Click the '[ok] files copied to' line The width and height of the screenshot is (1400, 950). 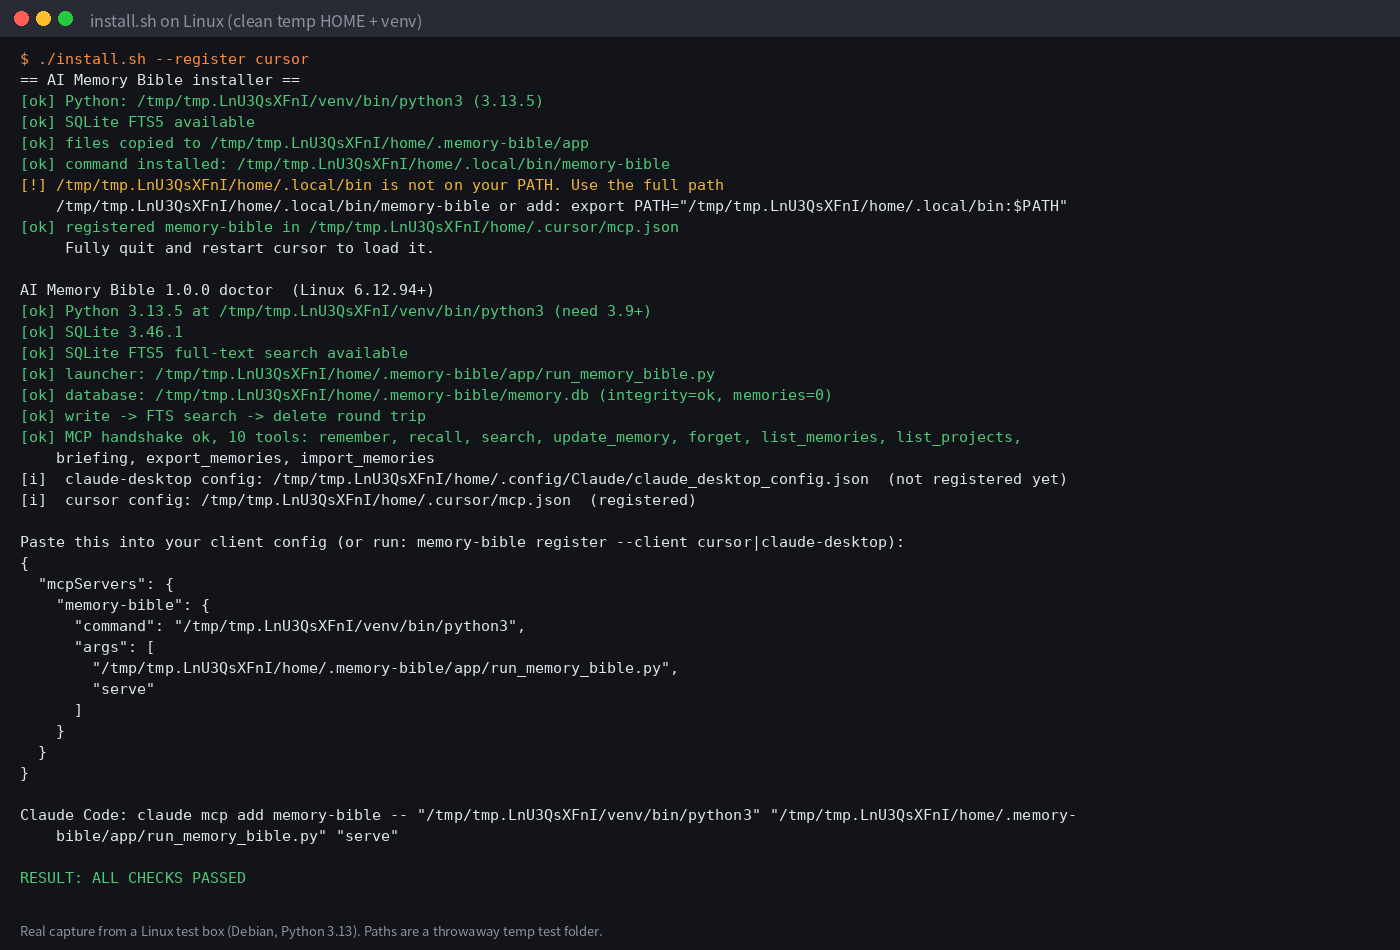pyautogui.click(x=304, y=143)
